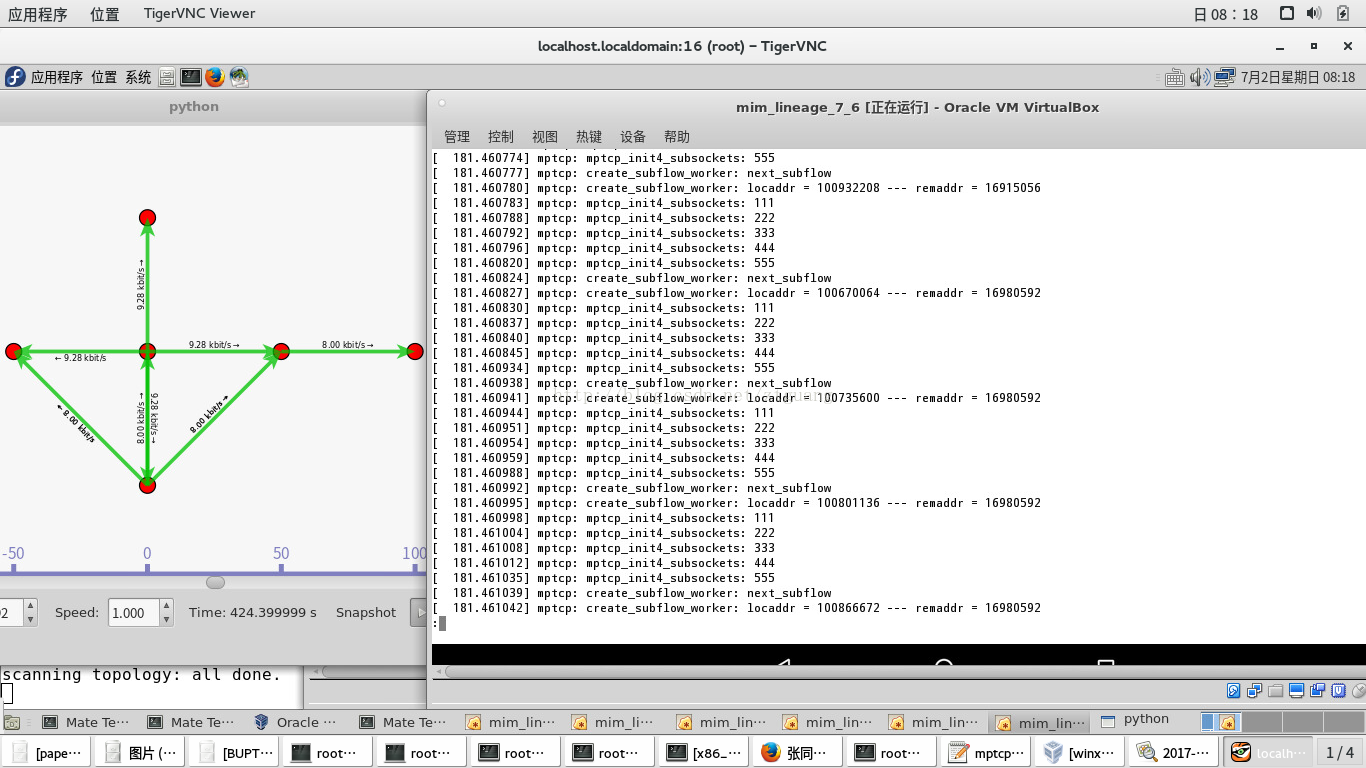The image size is (1366, 768).
Task: Click the host clock showing 日 08:18
Action: pos(1226,14)
